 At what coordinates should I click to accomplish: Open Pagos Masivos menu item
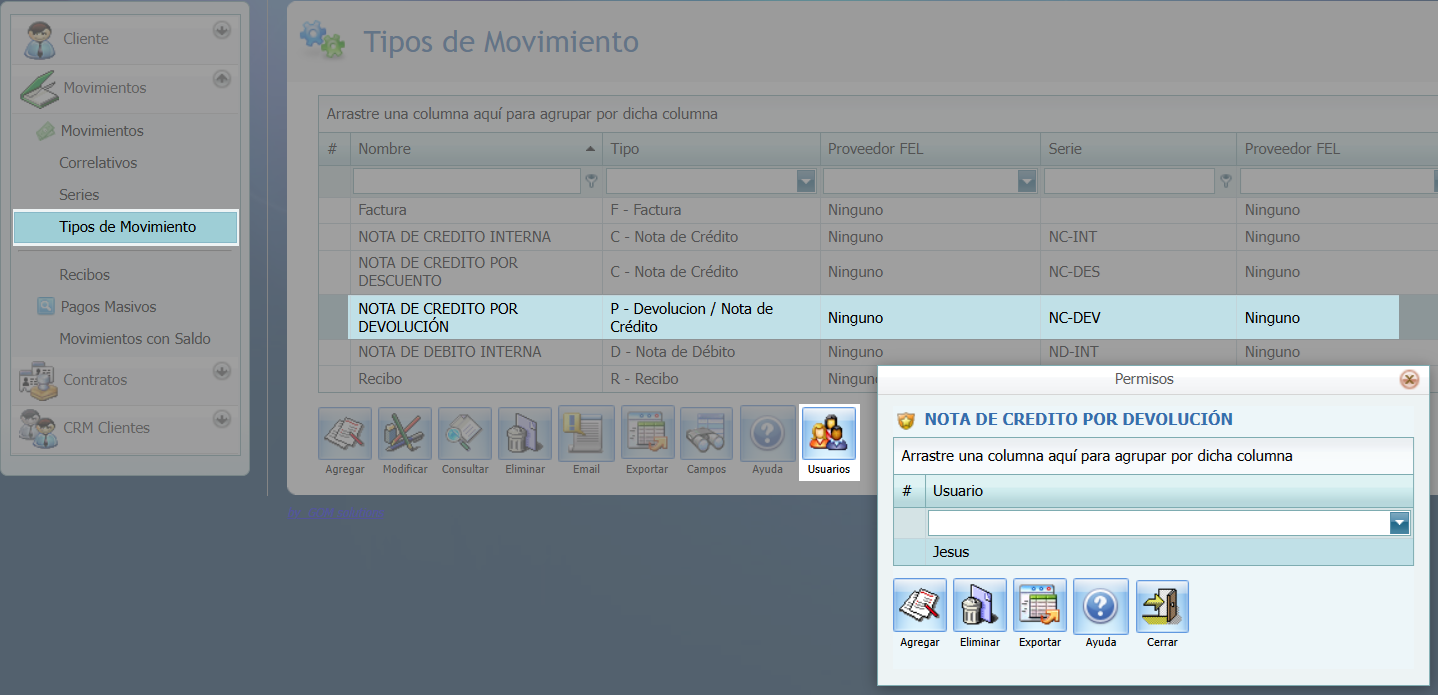[x=108, y=307]
